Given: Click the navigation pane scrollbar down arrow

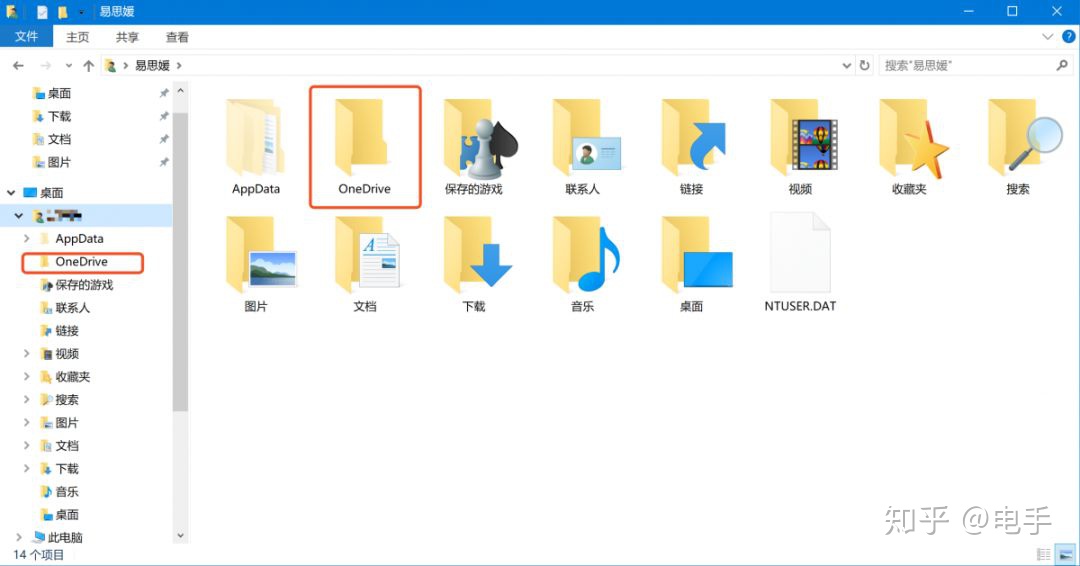Looking at the screenshot, I should point(180,535).
